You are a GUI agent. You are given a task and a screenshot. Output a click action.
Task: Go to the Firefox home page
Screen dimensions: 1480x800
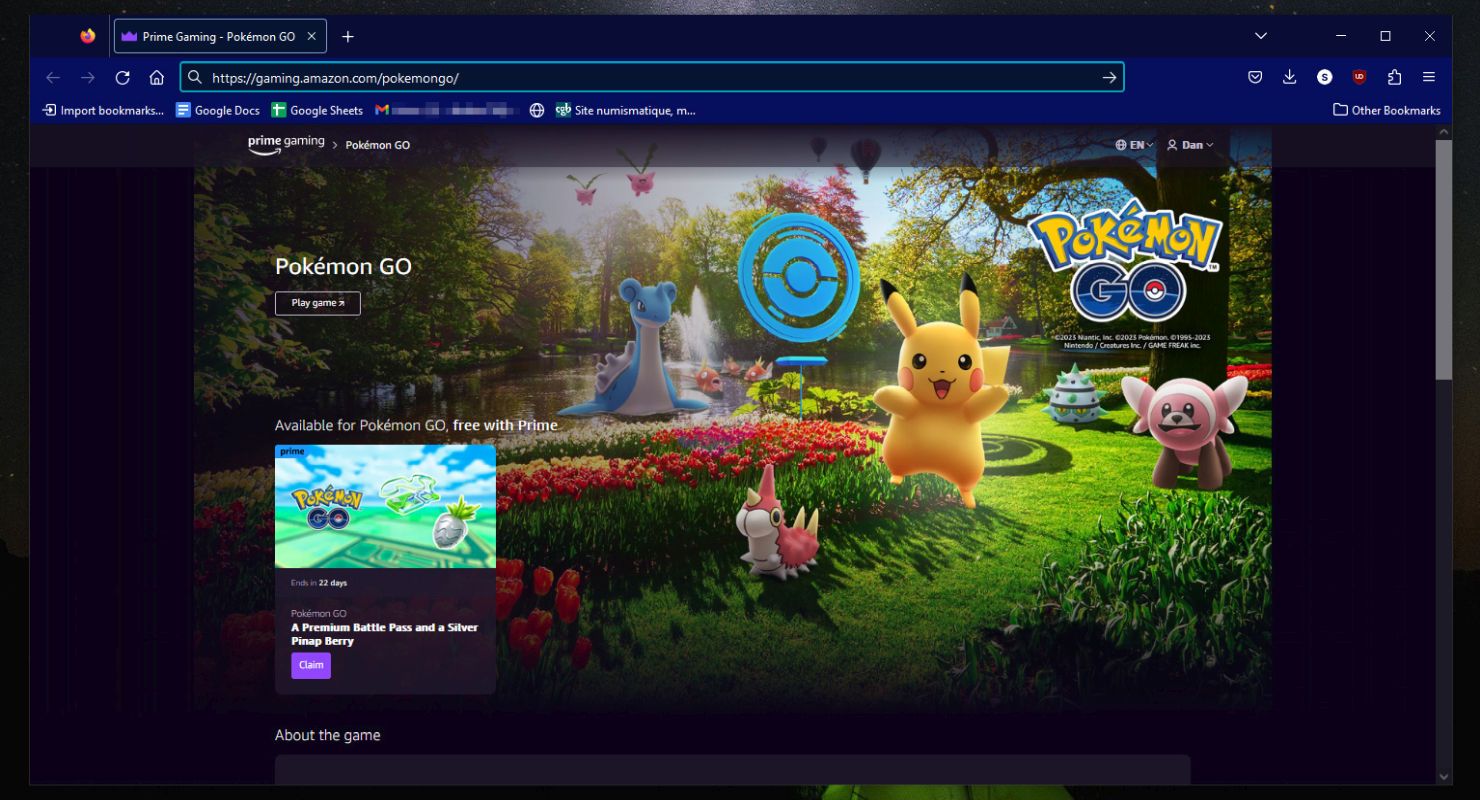pos(157,77)
